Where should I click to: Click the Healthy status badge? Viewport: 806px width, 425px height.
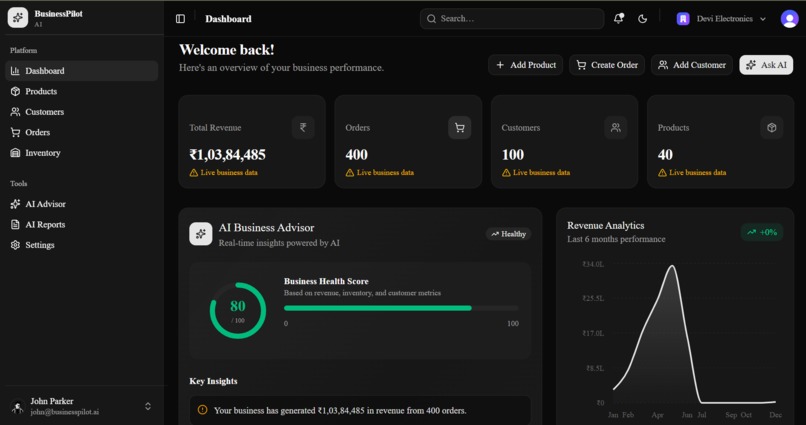coord(508,234)
